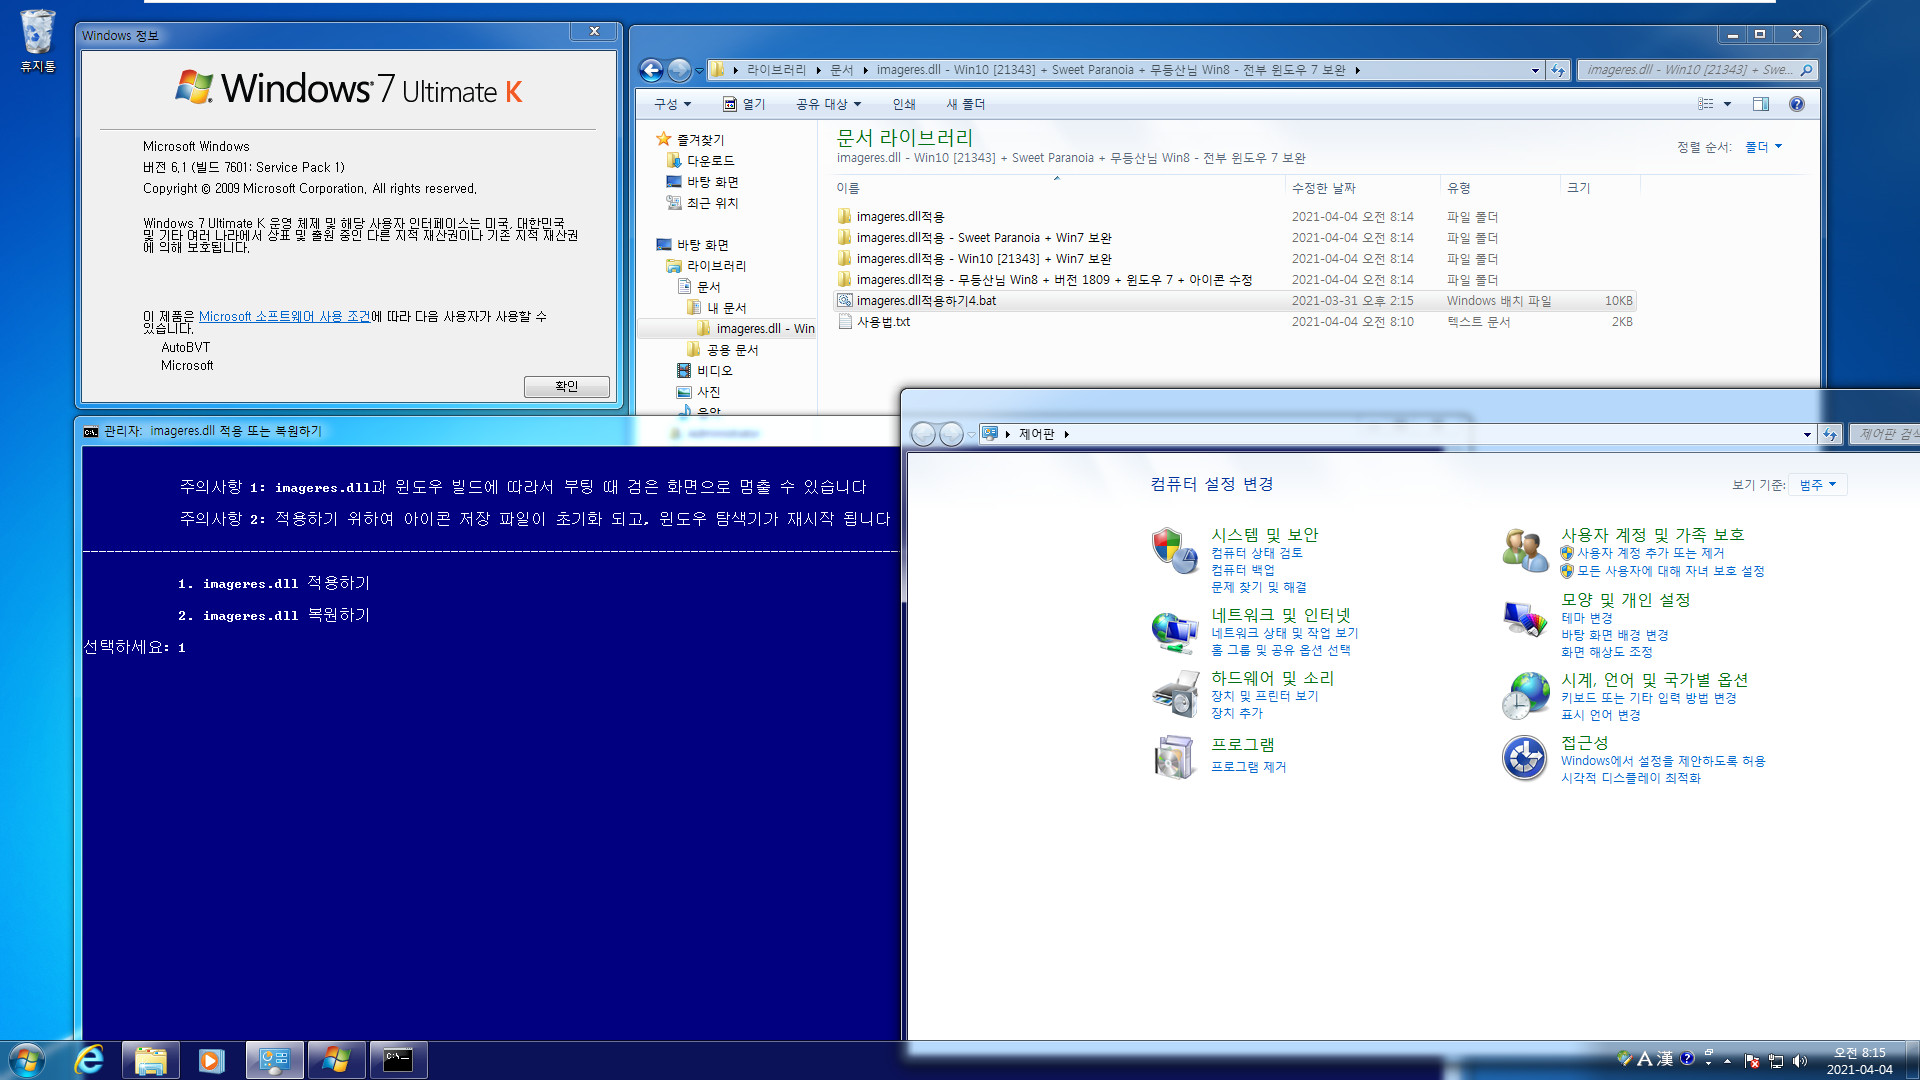Viewport: 1920px width, 1080px height.
Task: Open 컴퓨터 상태 검토 link
Action: tap(1256, 553)
